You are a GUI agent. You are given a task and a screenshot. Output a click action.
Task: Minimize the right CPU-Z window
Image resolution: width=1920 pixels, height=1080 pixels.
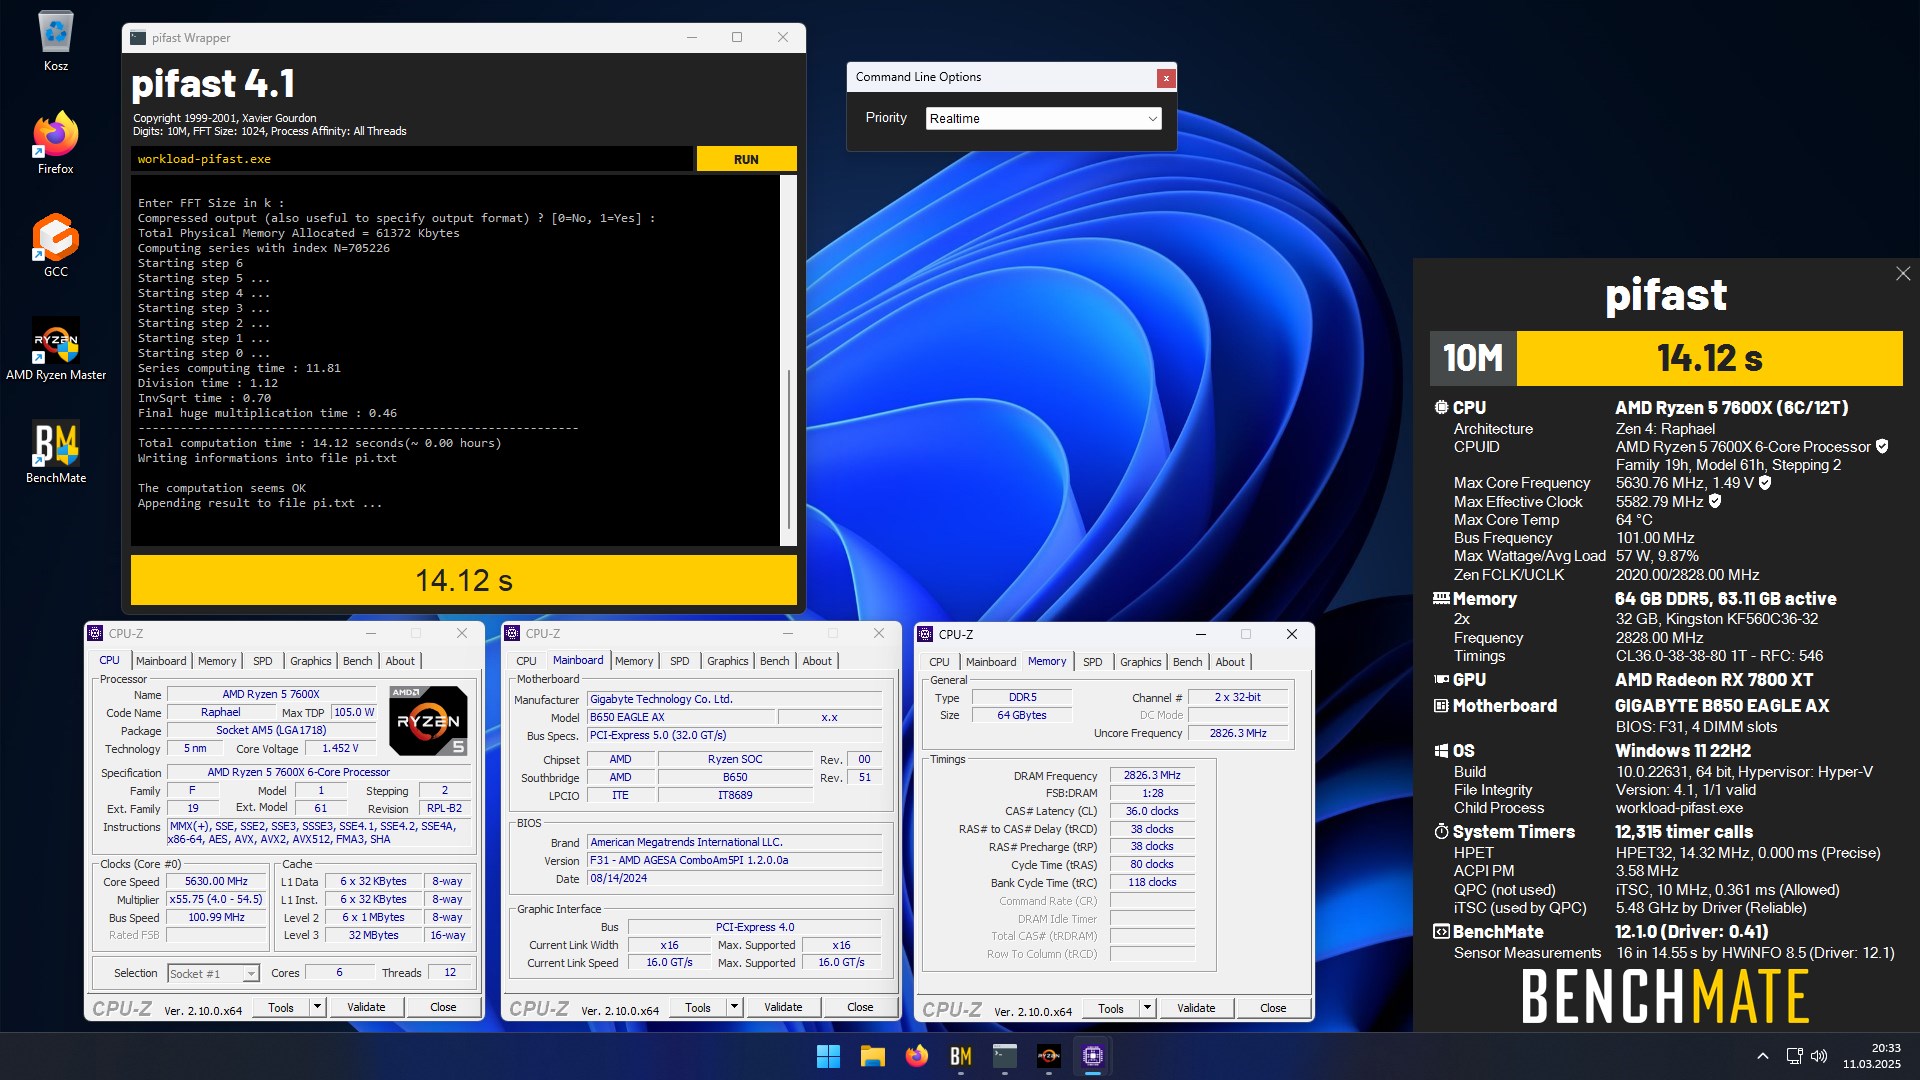[1201, 634]
